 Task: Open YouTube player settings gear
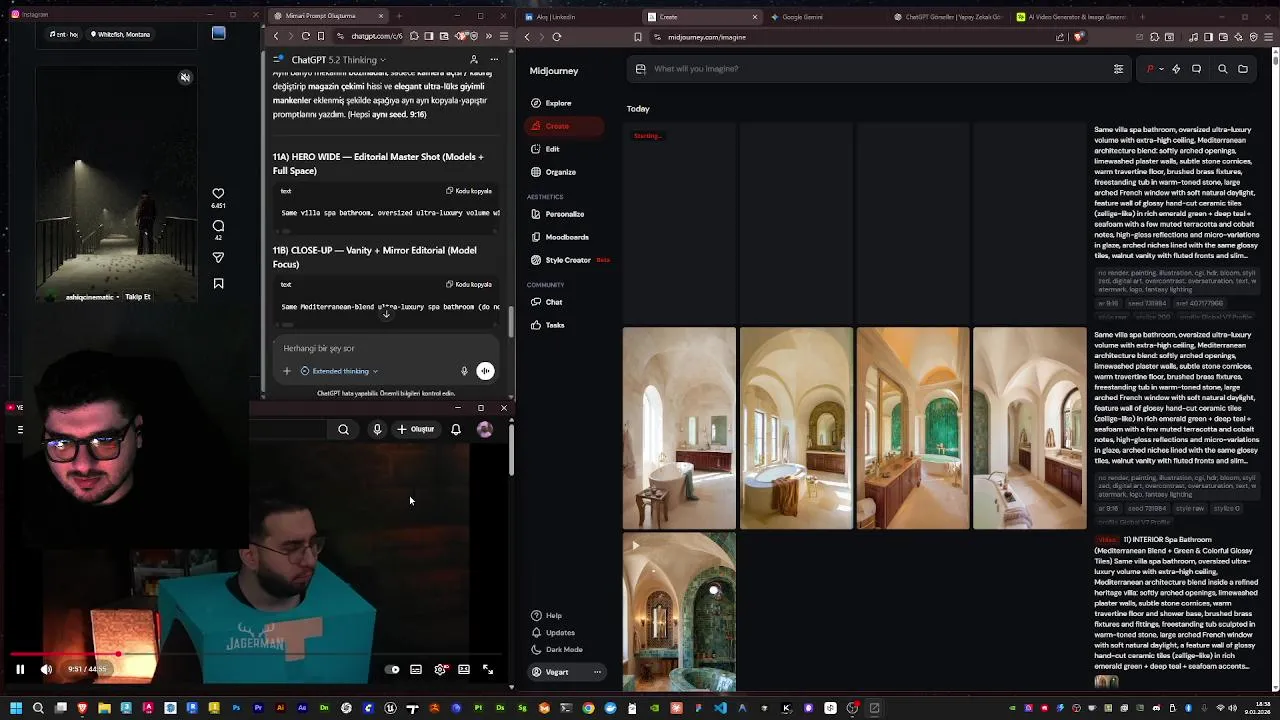440,669
